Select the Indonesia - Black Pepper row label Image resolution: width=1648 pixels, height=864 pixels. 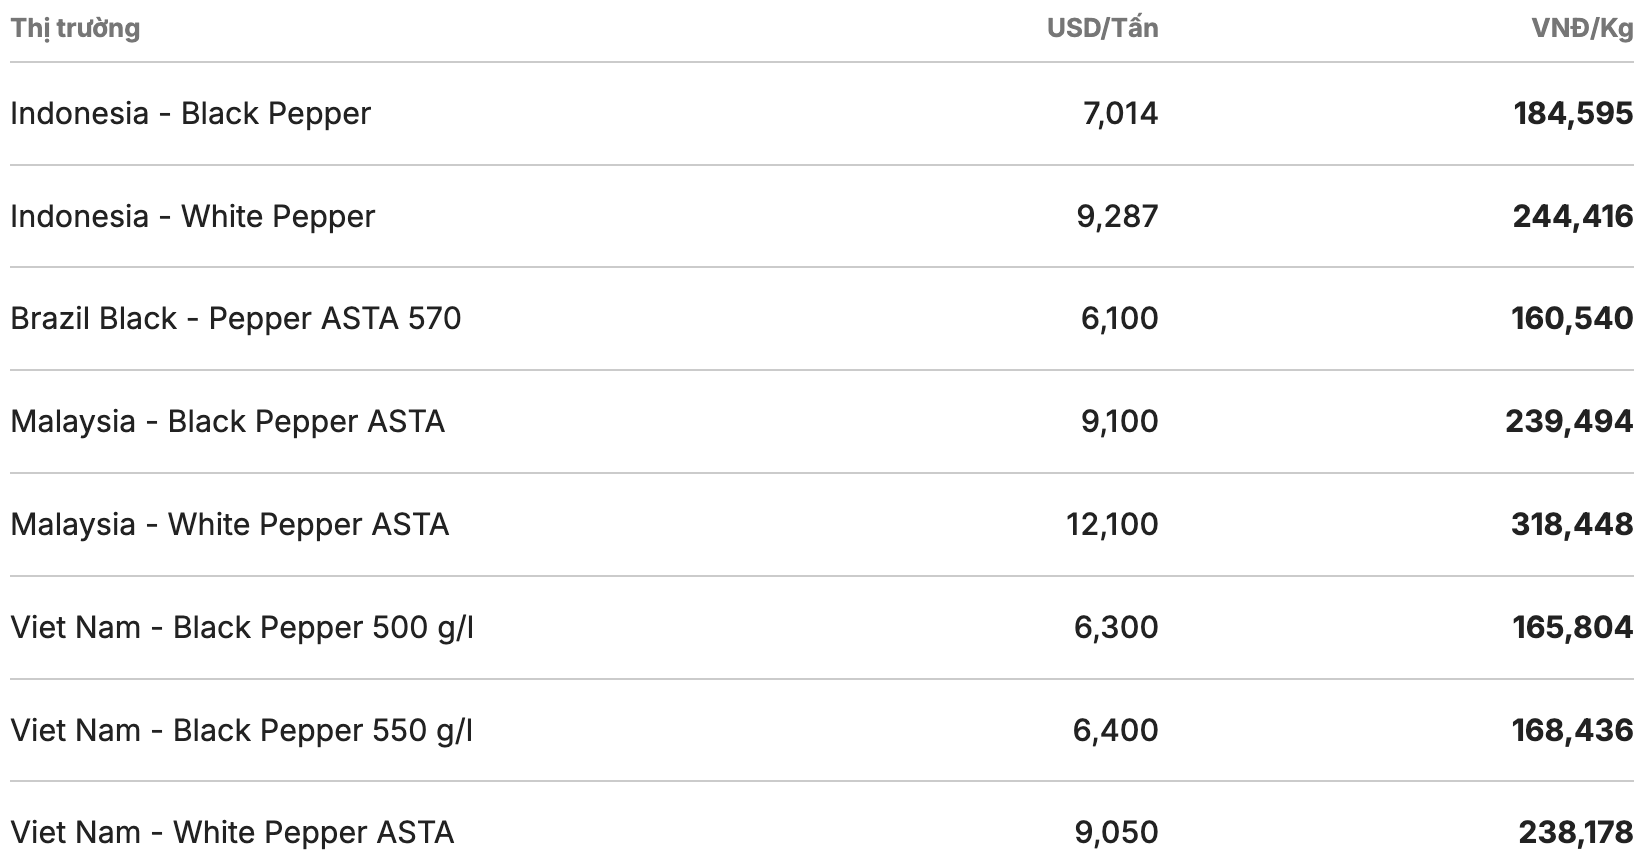tap(190, 114)
